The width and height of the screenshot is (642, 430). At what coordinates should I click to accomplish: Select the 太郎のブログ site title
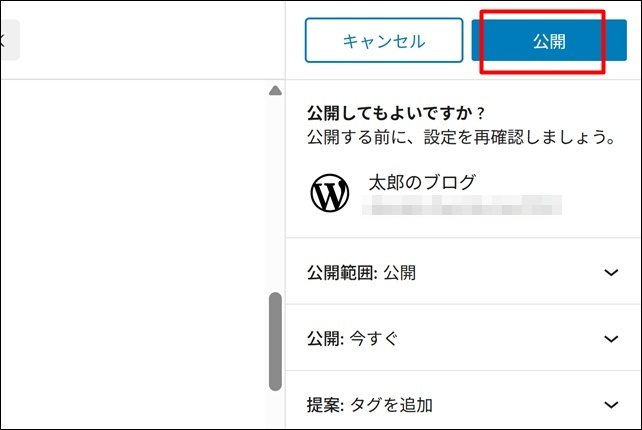(422, 182)
